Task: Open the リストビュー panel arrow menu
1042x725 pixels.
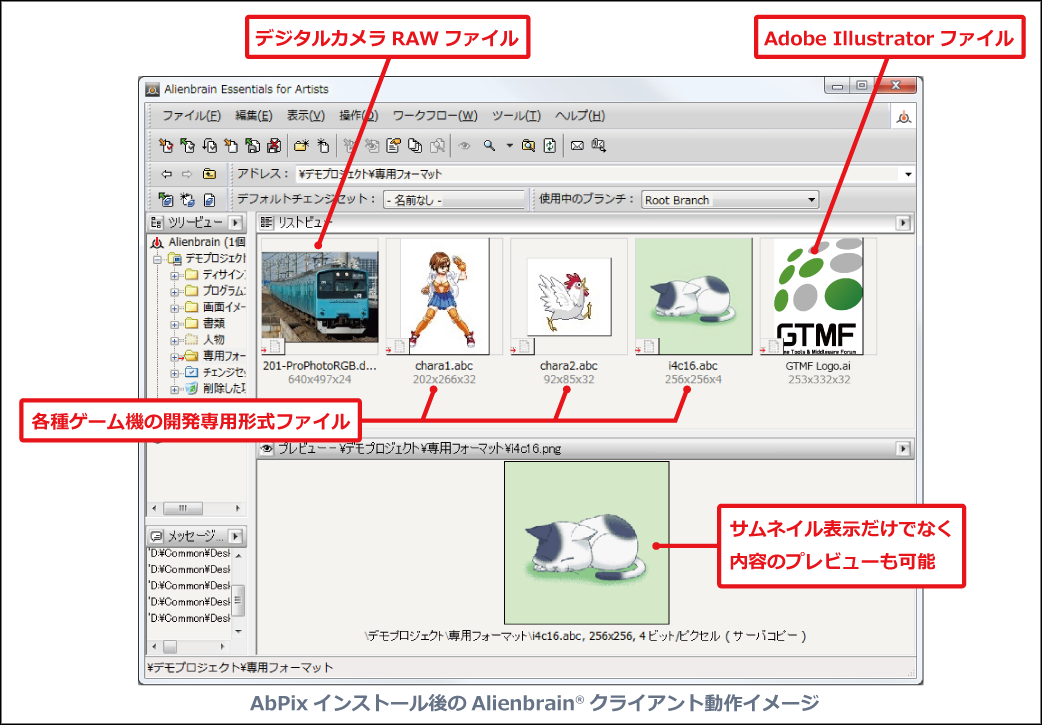Action: (902, 223)
